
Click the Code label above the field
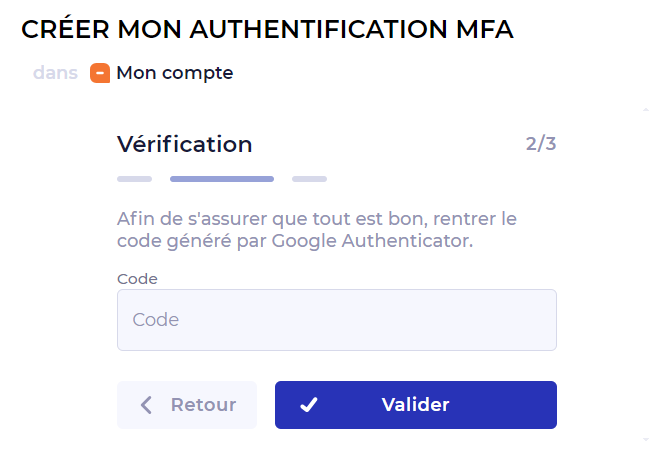[137, 279]
